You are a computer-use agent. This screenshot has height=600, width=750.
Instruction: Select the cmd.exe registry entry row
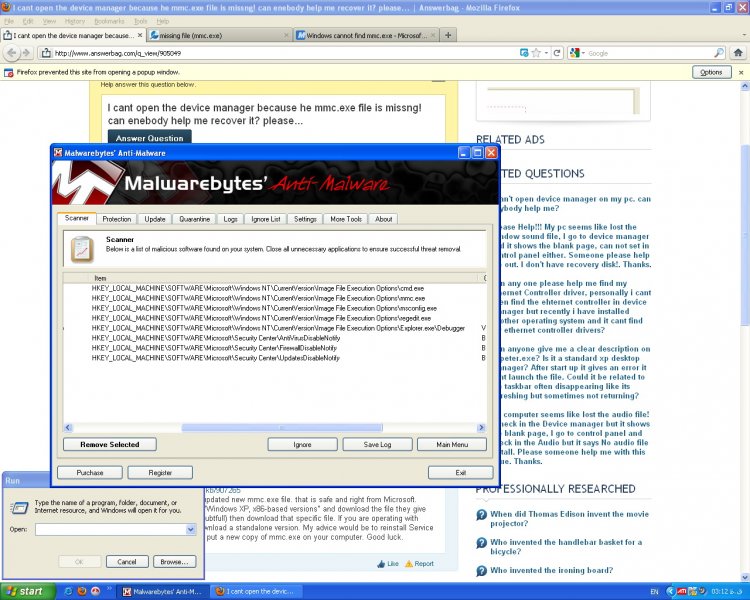[275, 289]
